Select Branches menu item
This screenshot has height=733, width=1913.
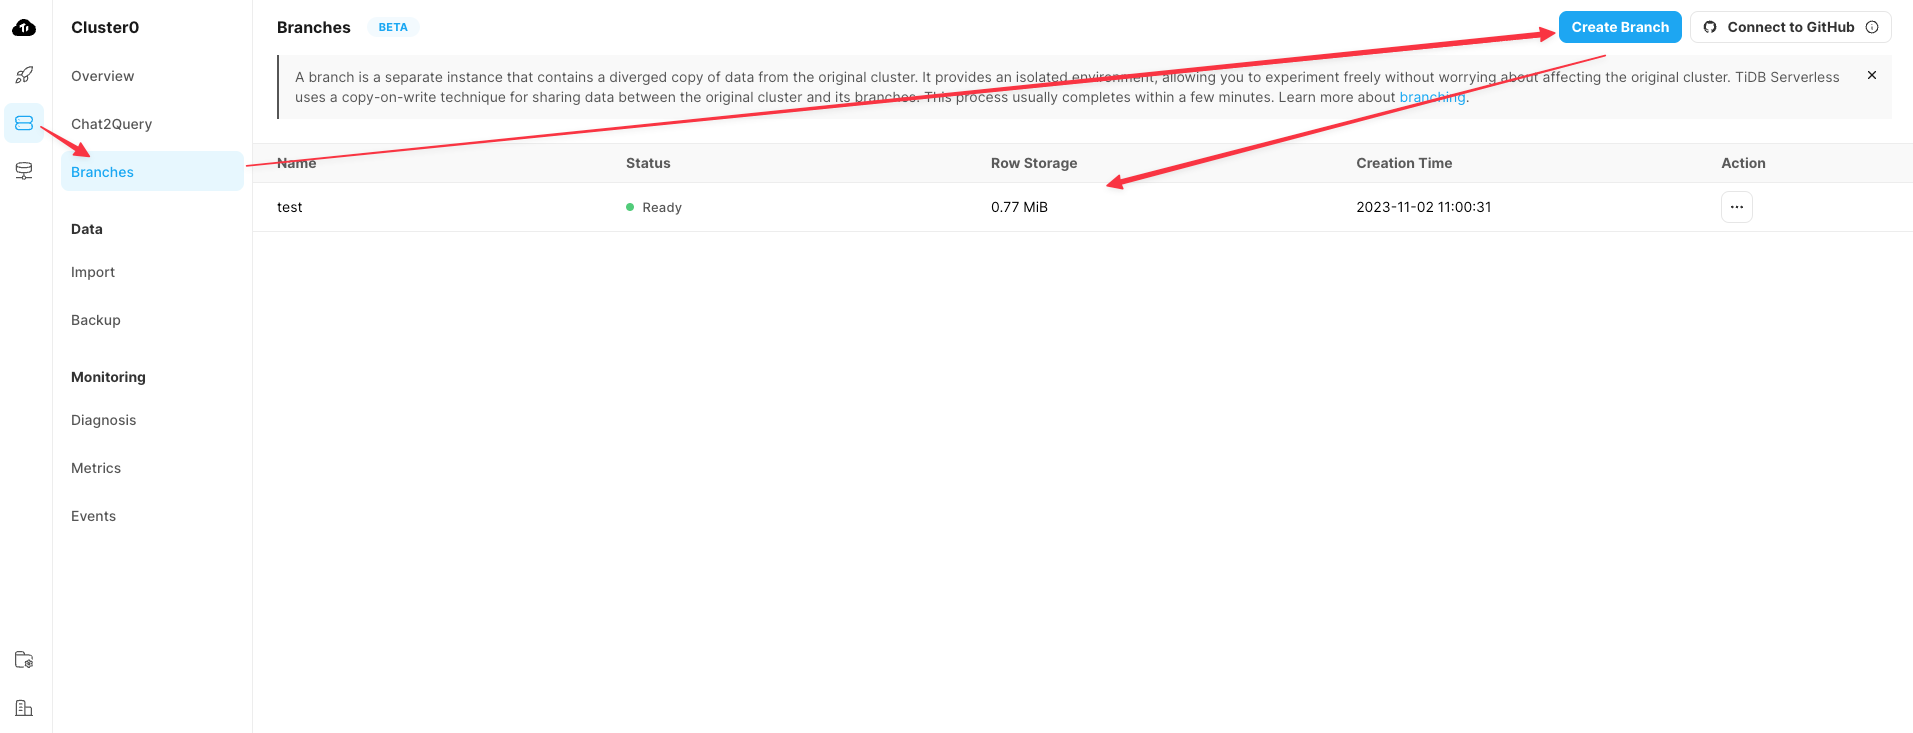152,172
